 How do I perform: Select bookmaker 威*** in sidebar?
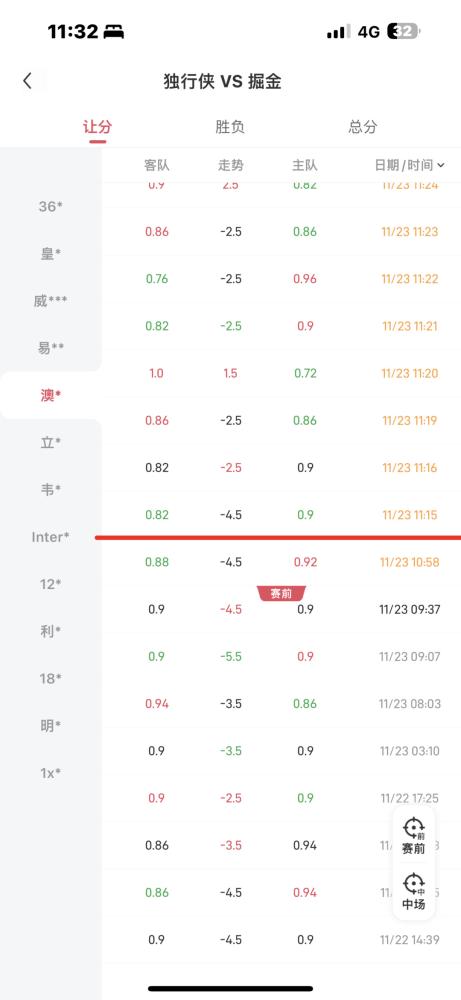point(50,300)
